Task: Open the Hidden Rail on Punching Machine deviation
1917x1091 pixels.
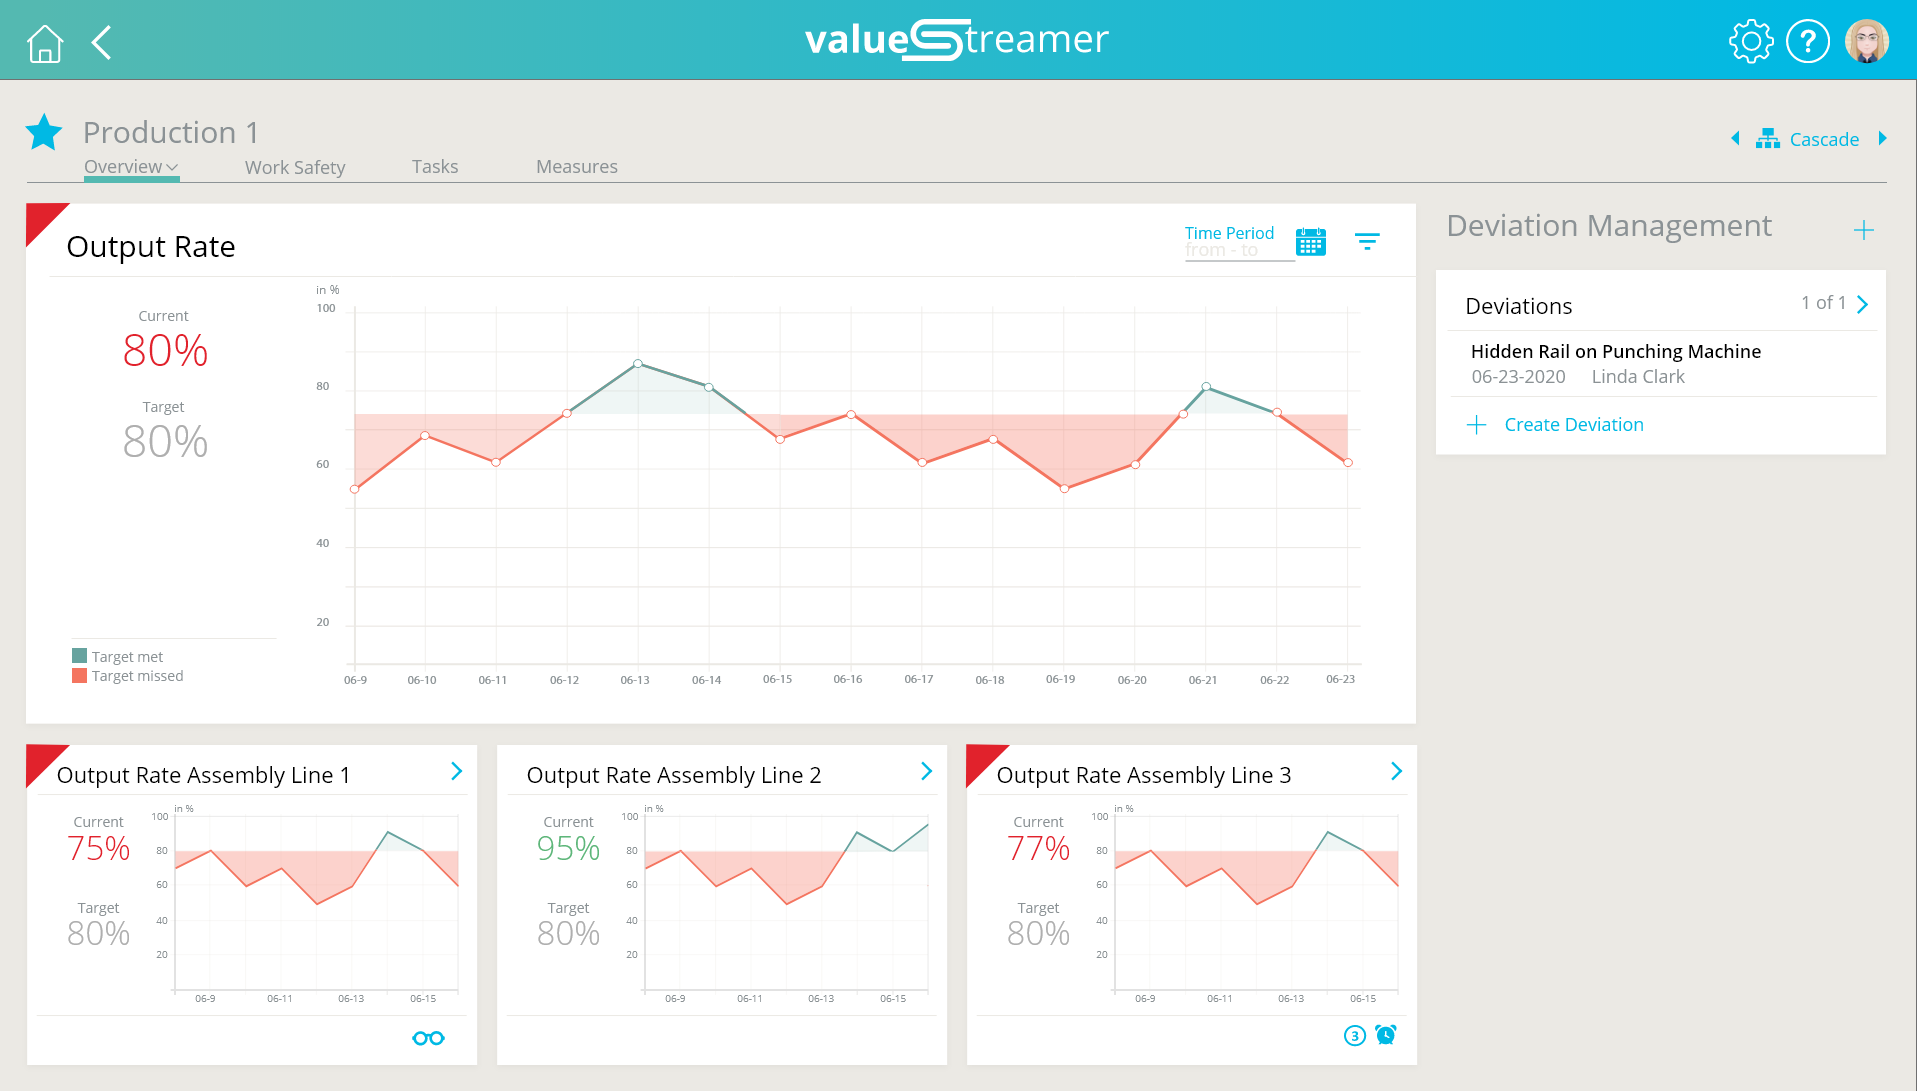Action: [x=1616, y=351]
